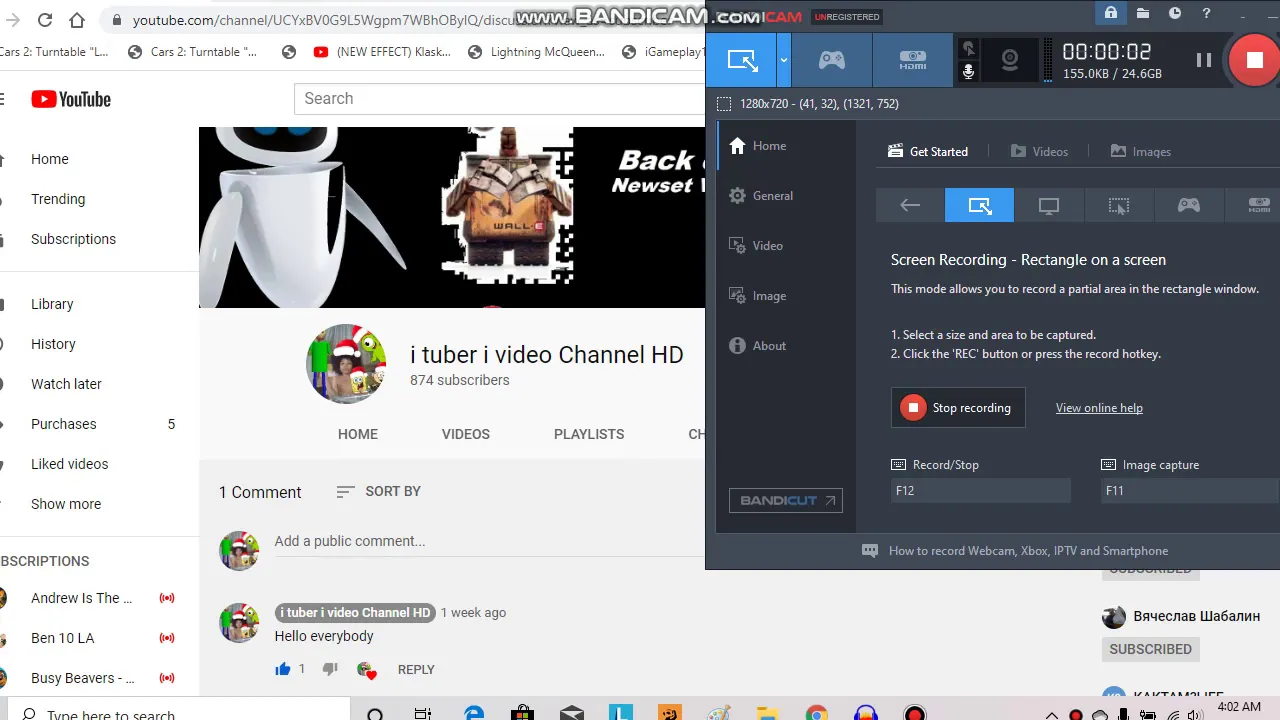Select Bandicam rectangle screen recording mode

click(741, 60)
